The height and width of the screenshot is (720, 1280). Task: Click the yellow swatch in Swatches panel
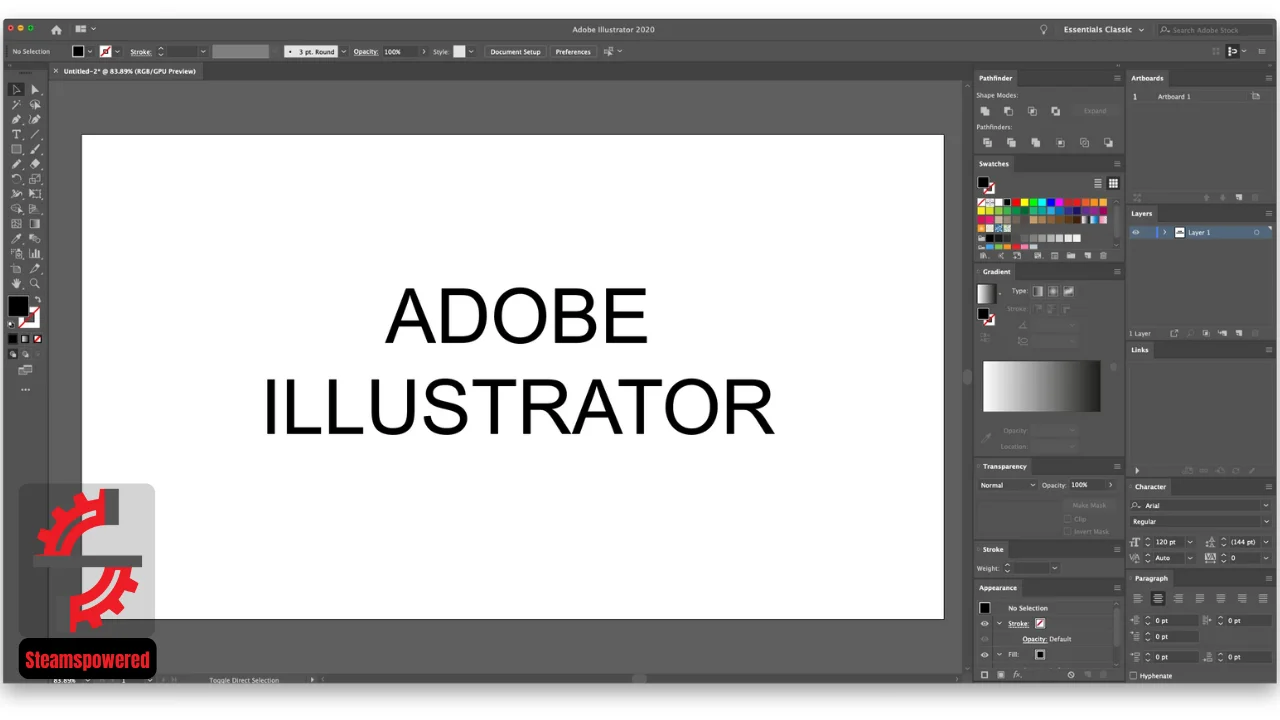pos(1024,202)
